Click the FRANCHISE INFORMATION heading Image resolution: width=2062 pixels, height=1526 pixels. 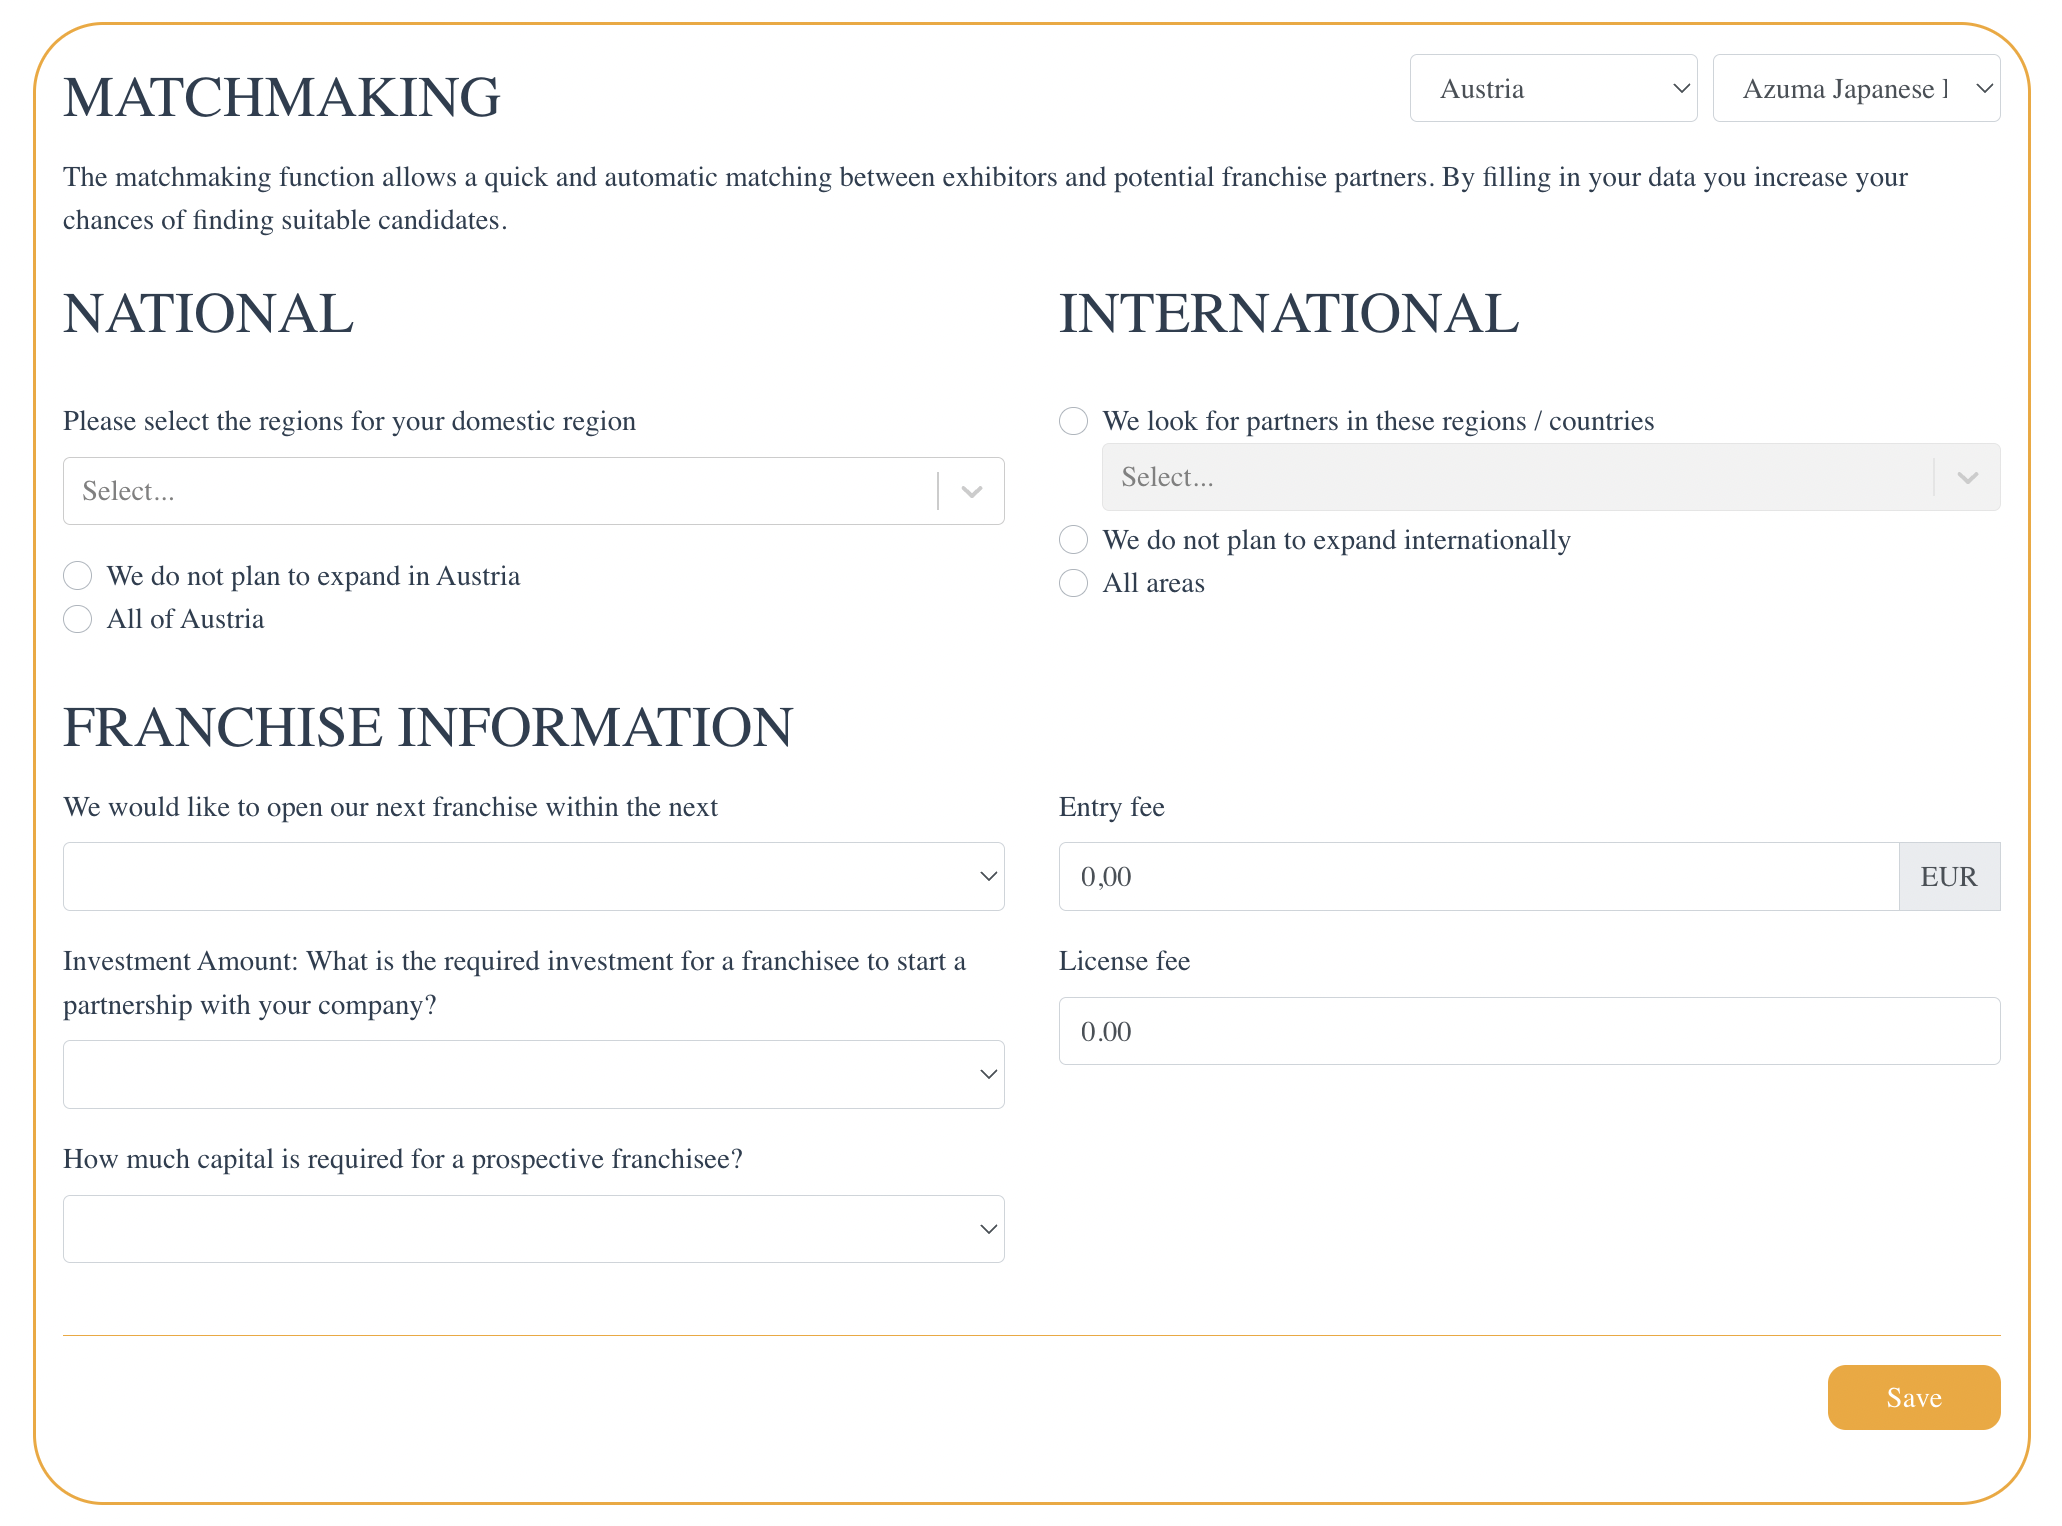(428, 727)
